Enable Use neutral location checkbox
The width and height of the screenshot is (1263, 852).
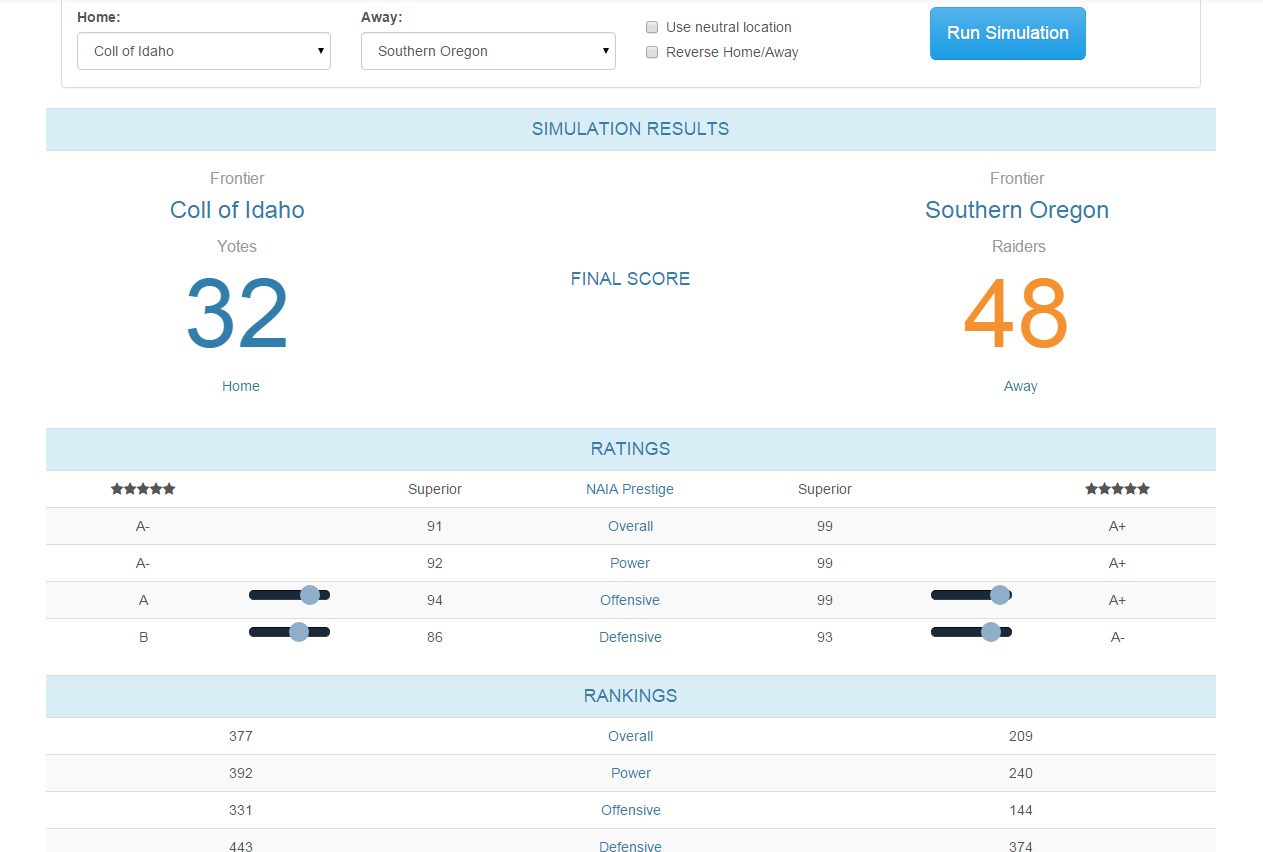(x=652, y=27)
